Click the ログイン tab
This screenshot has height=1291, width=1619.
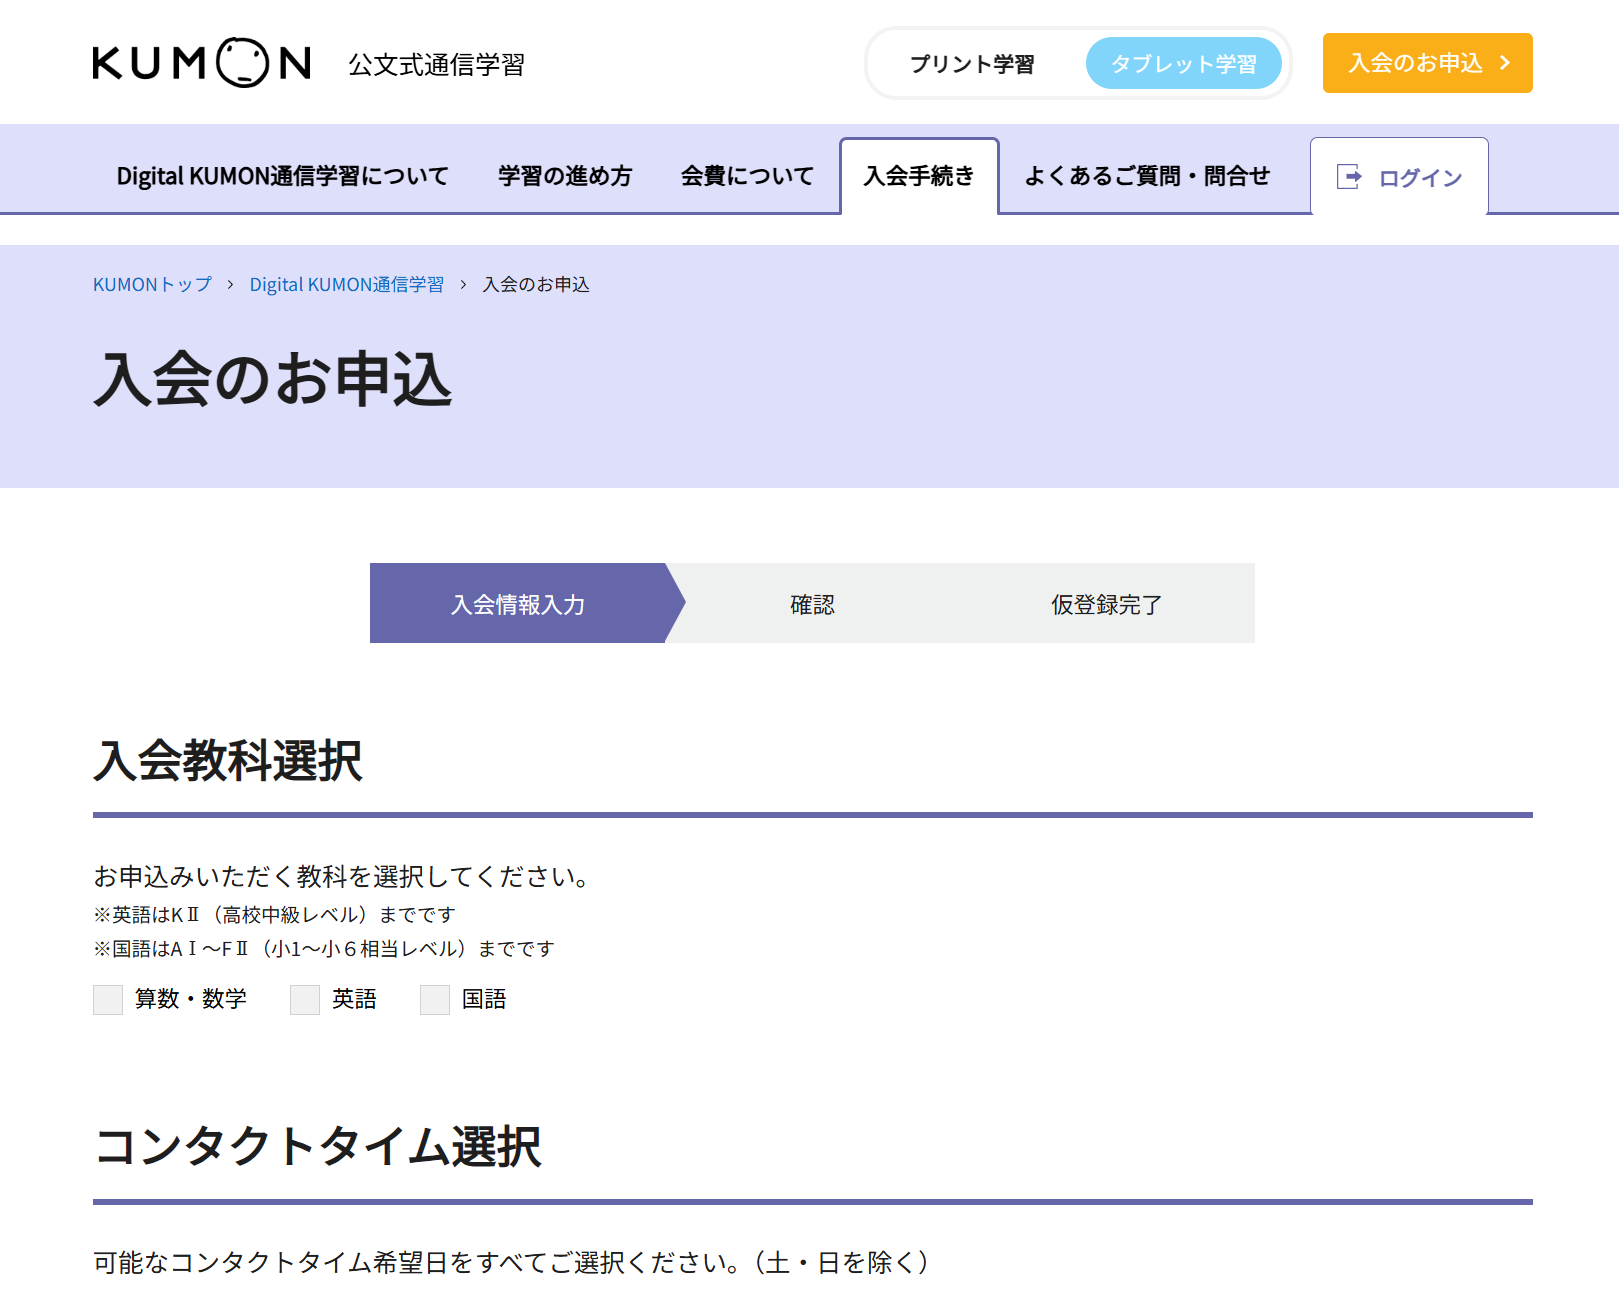(x=1399, y=177)
